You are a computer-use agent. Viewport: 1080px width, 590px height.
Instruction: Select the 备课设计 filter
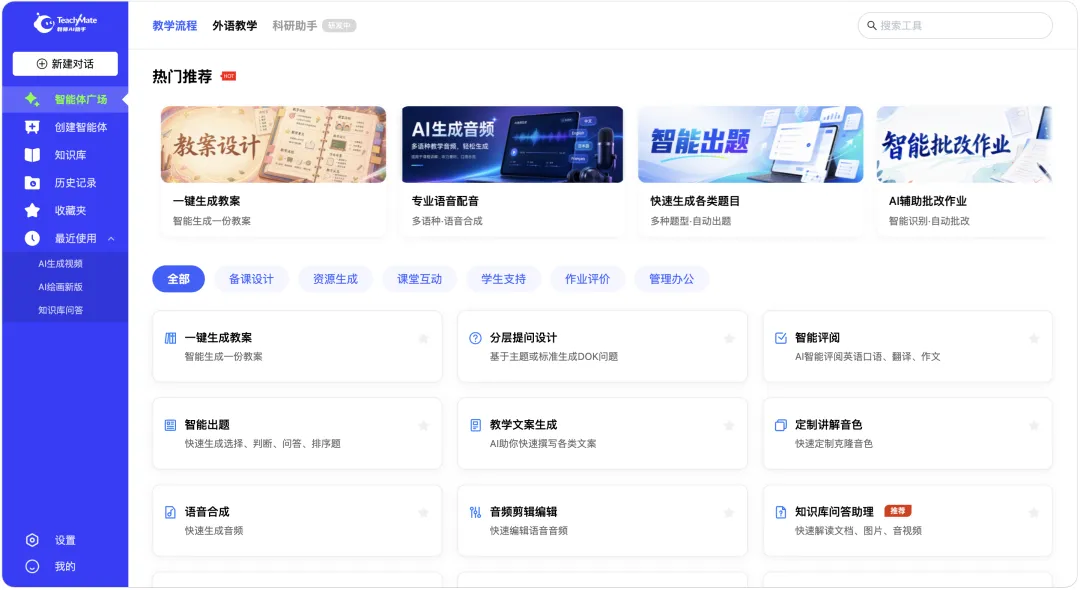251,279
